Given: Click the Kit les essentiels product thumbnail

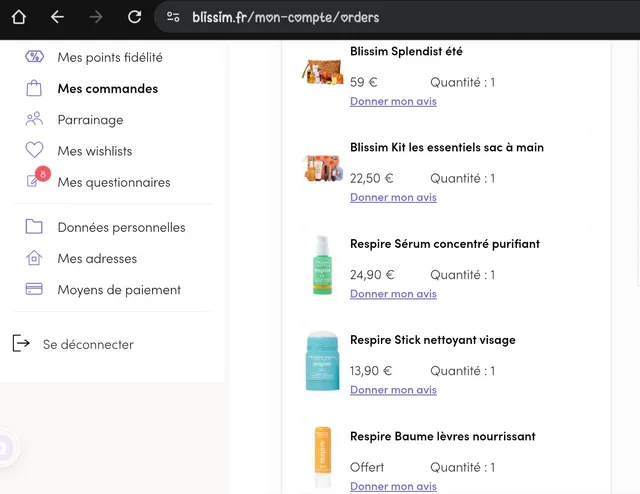Looking at the screenshot, I should [322, 168].
